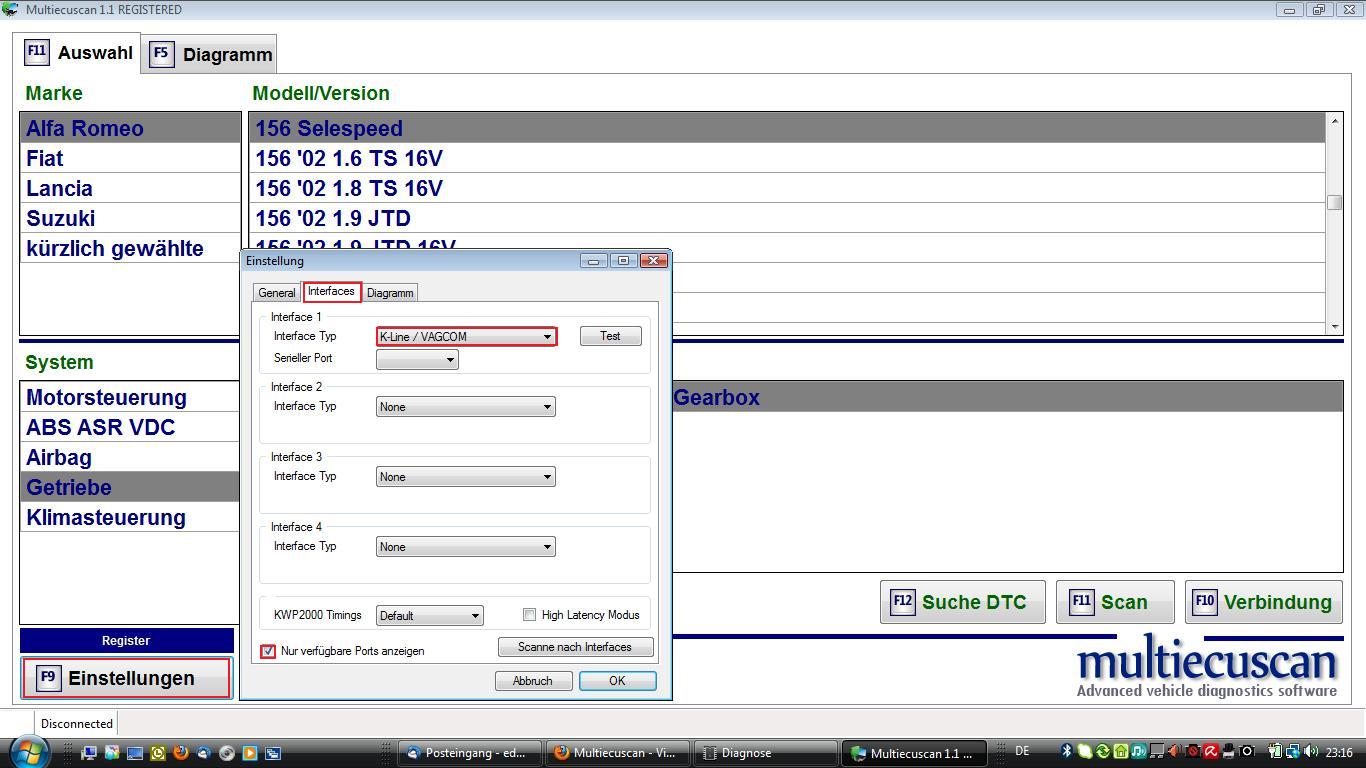
Task: Select Airbag in the System list
Action: tap(130, 458)
